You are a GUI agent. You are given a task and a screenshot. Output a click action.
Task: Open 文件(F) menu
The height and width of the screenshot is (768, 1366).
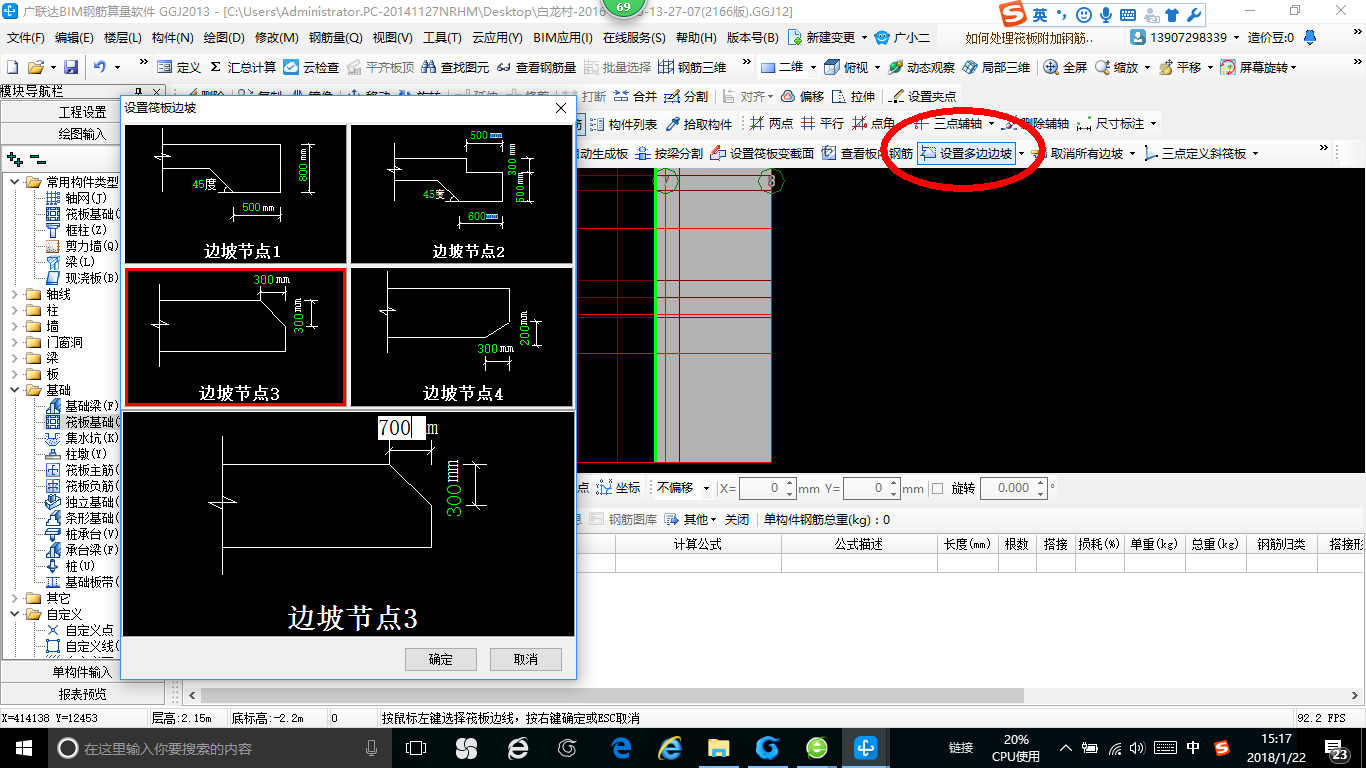click(x=26, y=37)
